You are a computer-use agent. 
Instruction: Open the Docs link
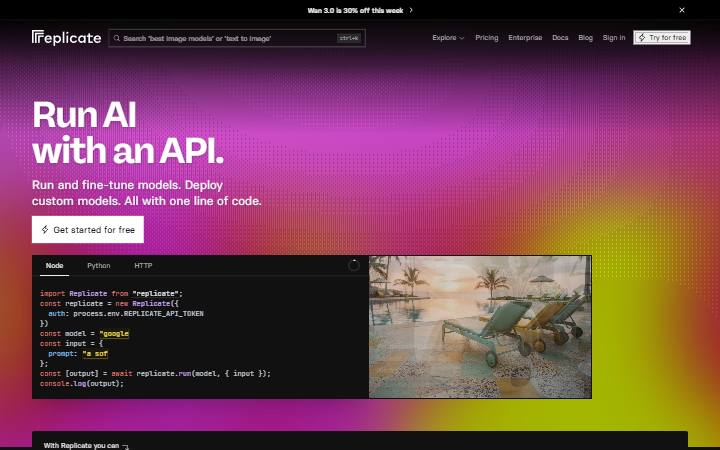(560, 38)
